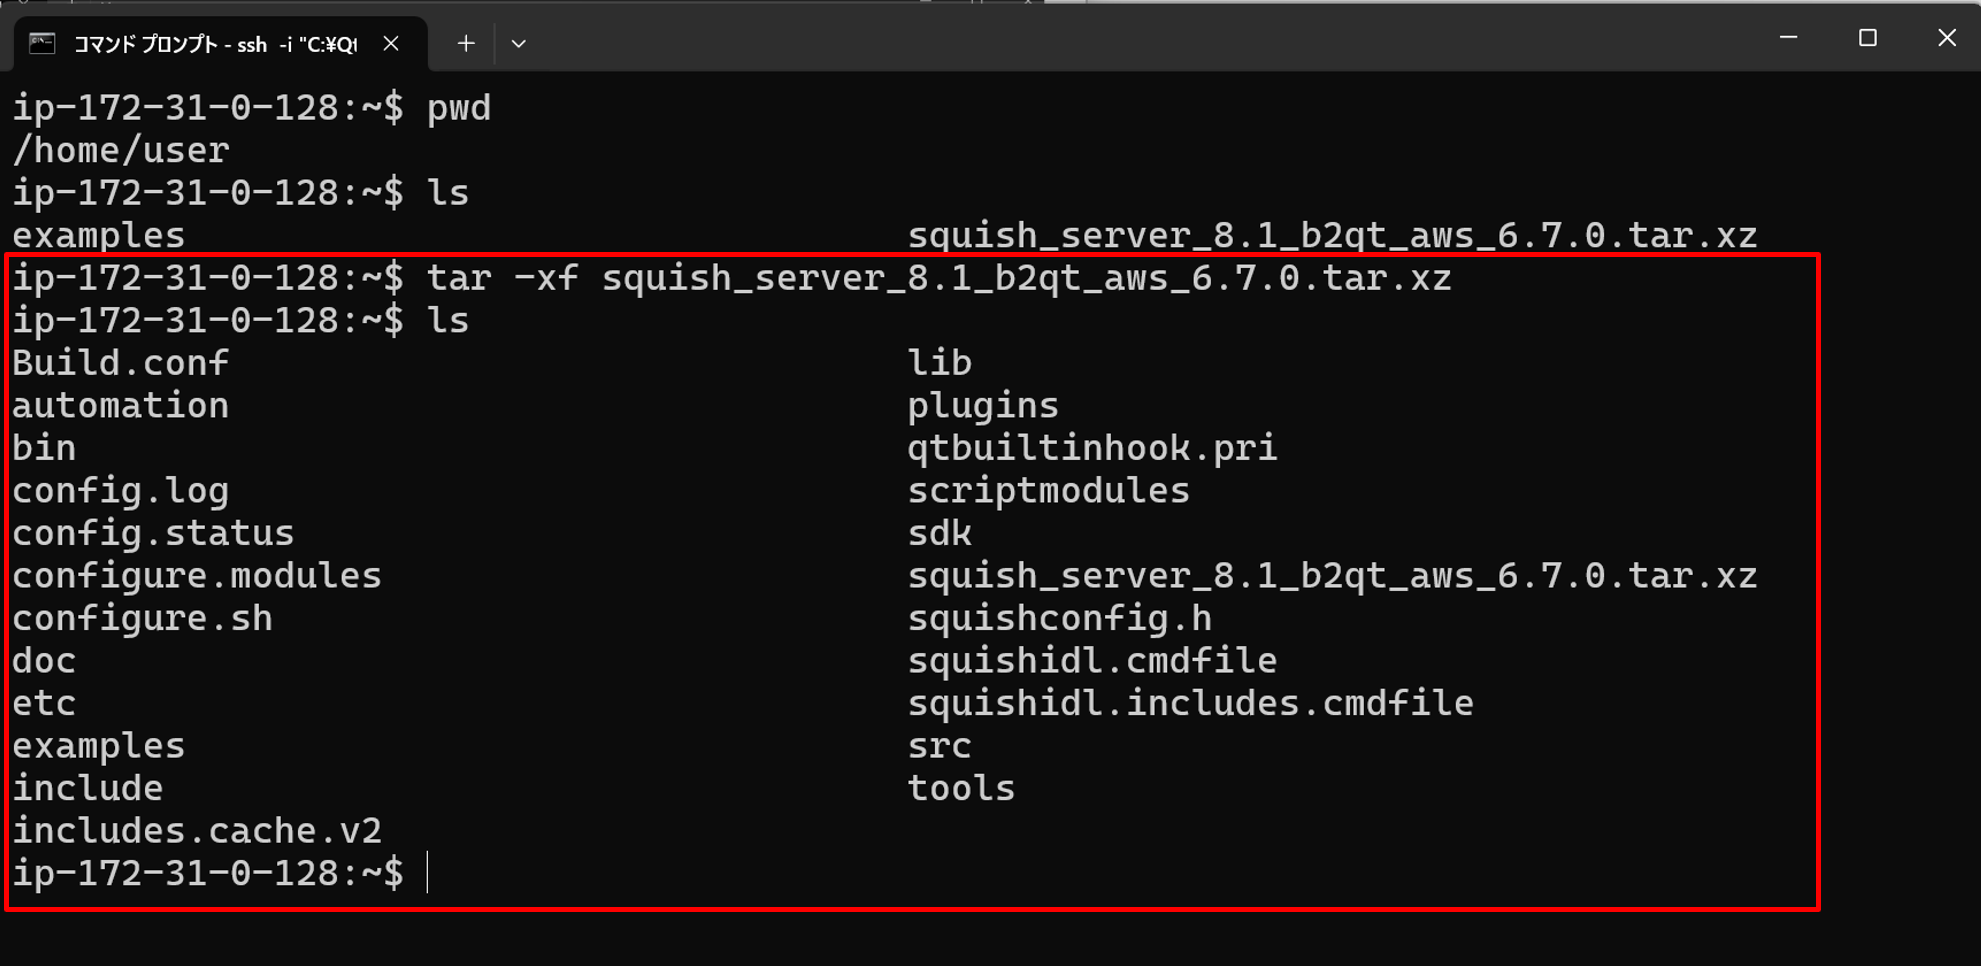Minimize the terminal window
The image size is (1981, 966).
(1789, 38)
